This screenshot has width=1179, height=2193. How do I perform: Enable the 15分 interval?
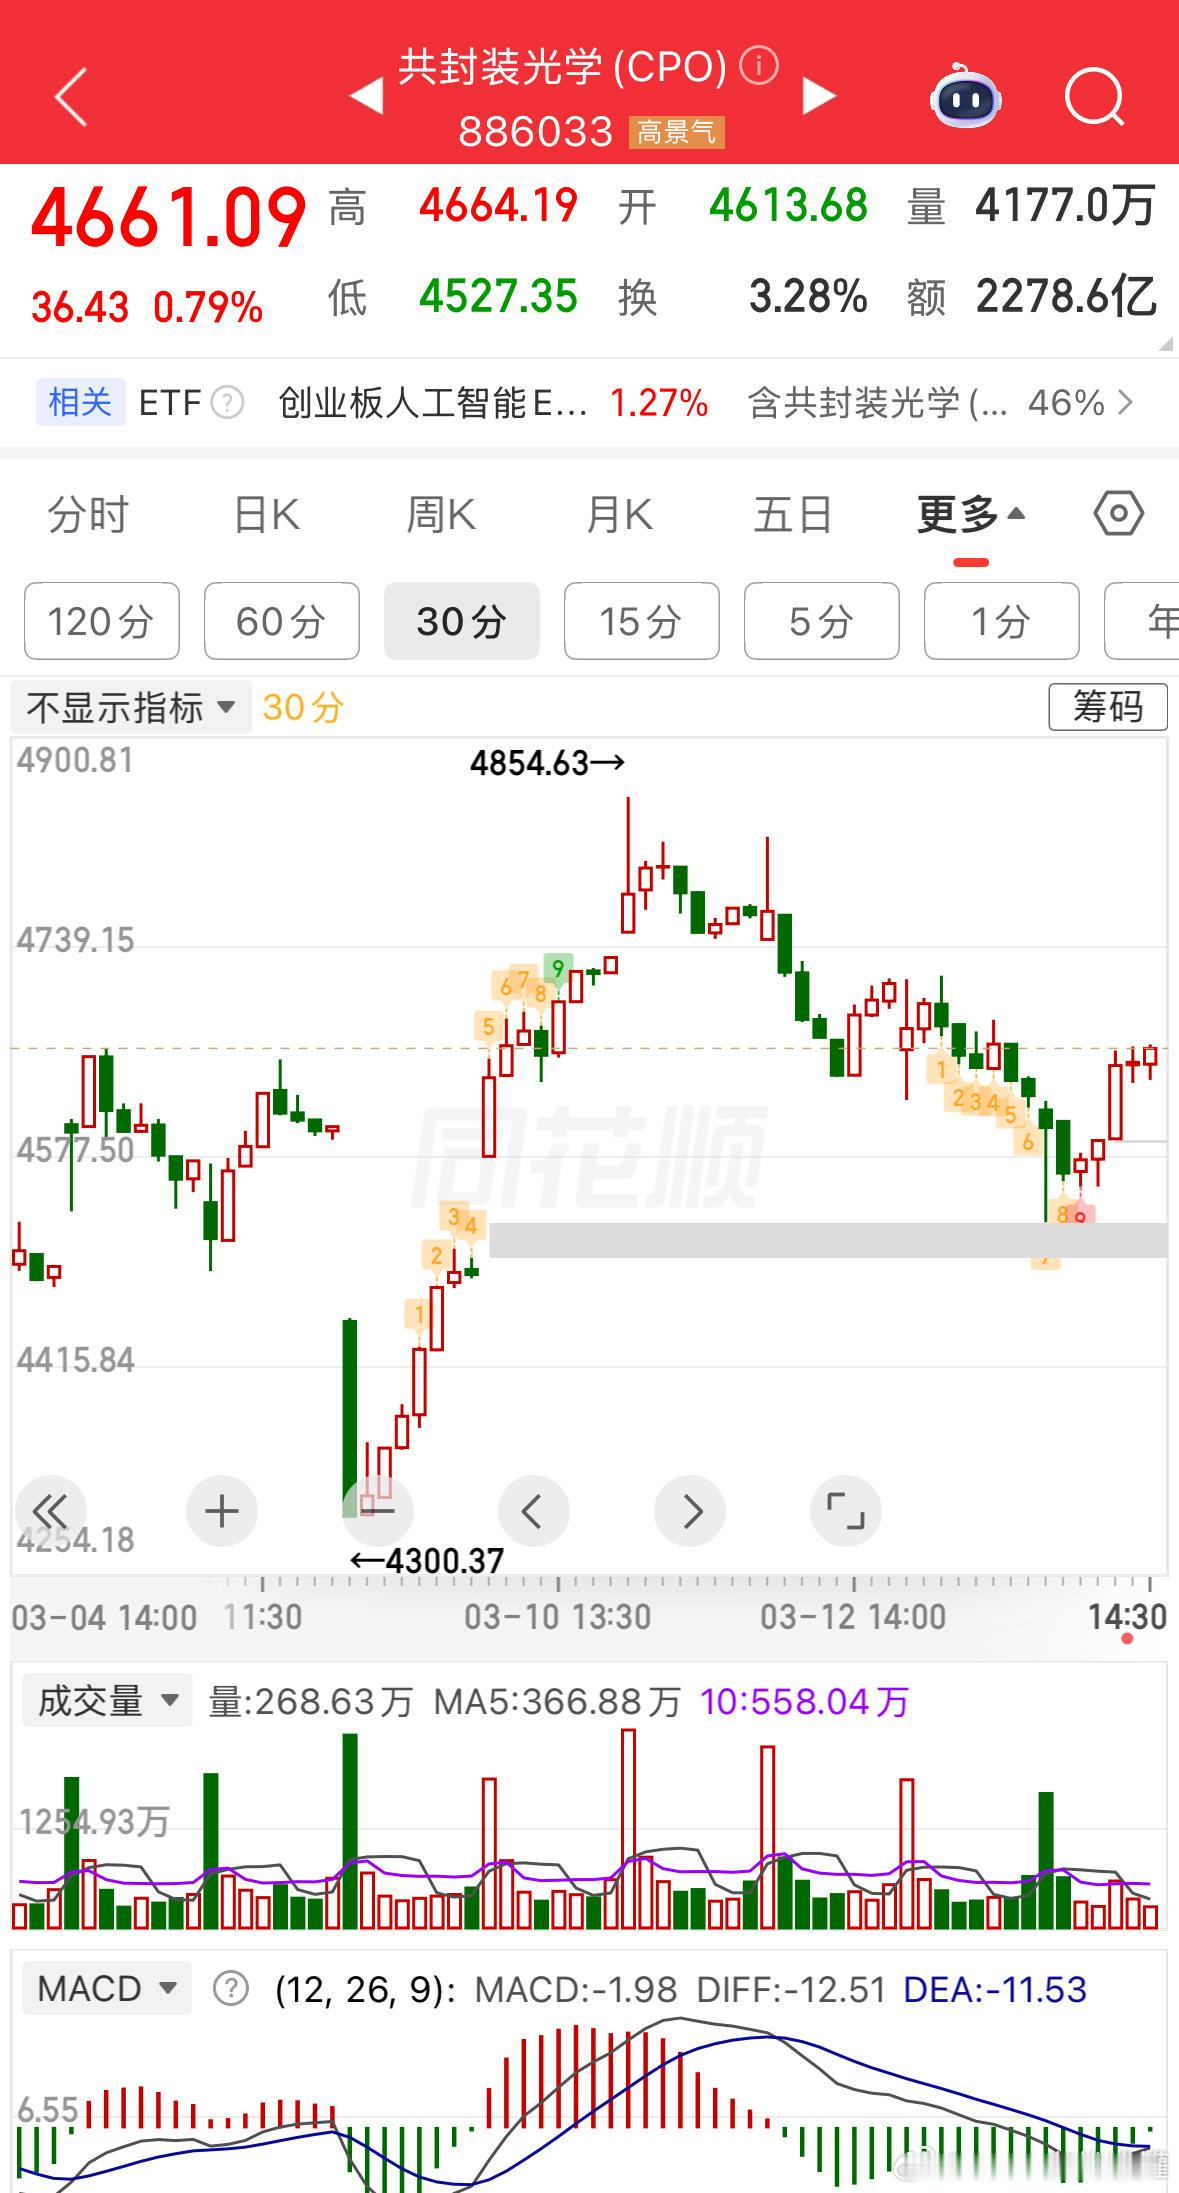pyautogui.click(x=641, y=621)
